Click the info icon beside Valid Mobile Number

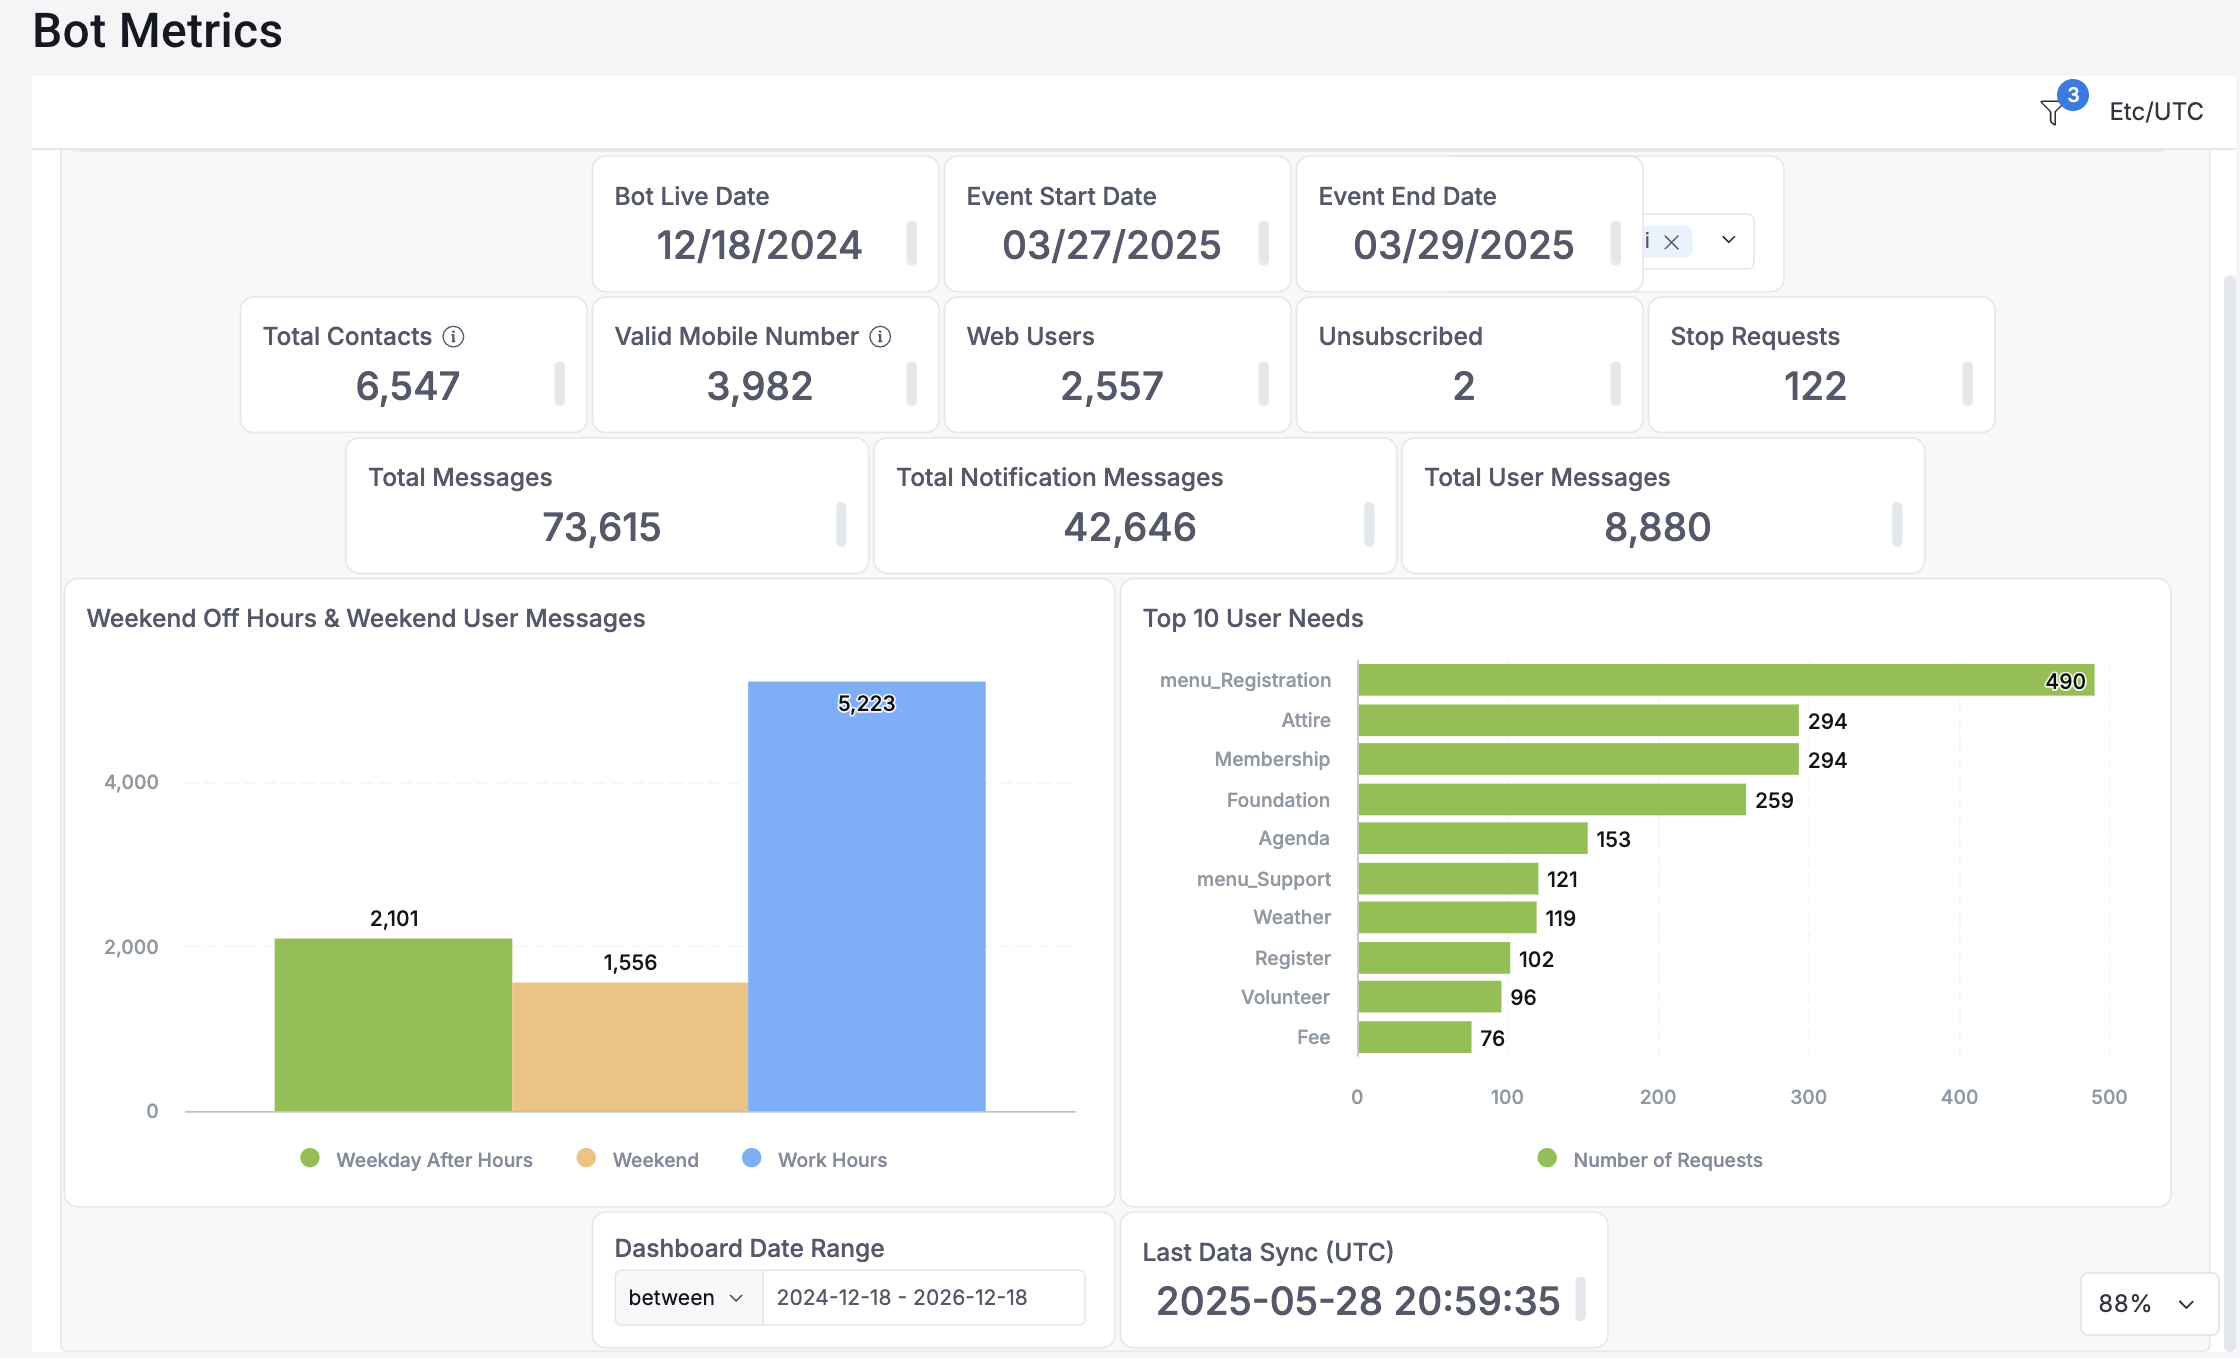[881, 337]
